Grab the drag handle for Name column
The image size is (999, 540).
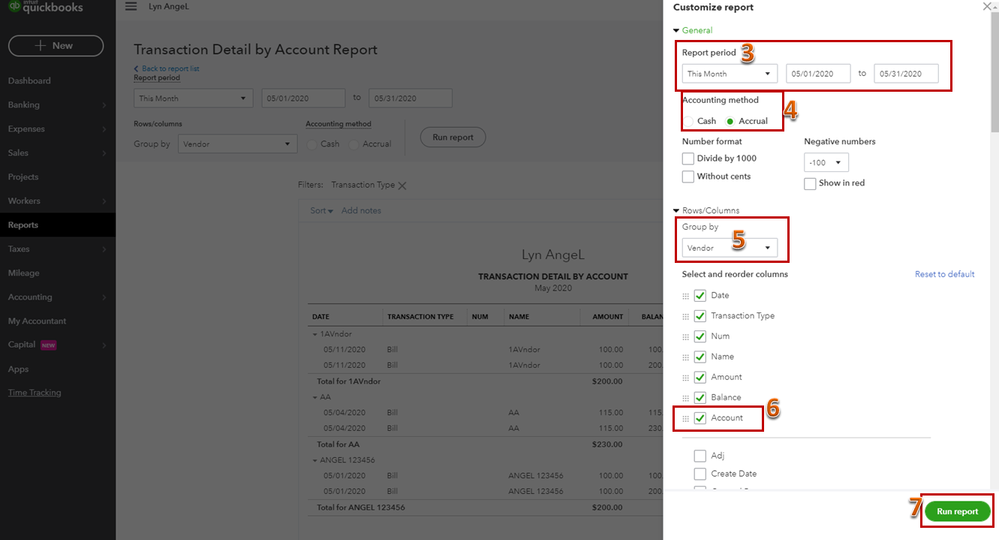pos(686,357)
